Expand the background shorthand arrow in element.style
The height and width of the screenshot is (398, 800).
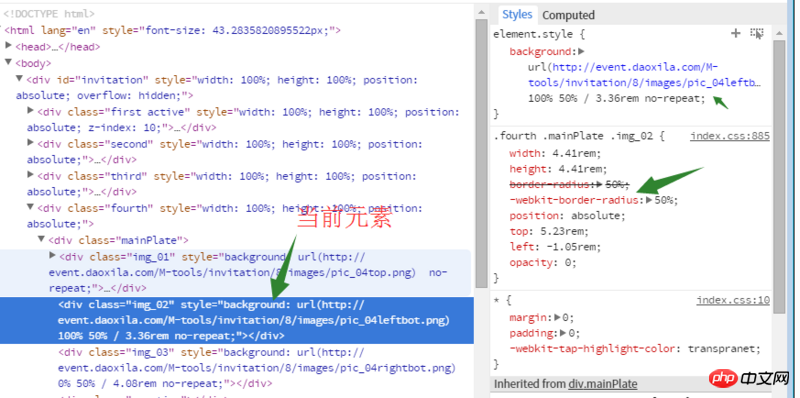coord(581,51)
